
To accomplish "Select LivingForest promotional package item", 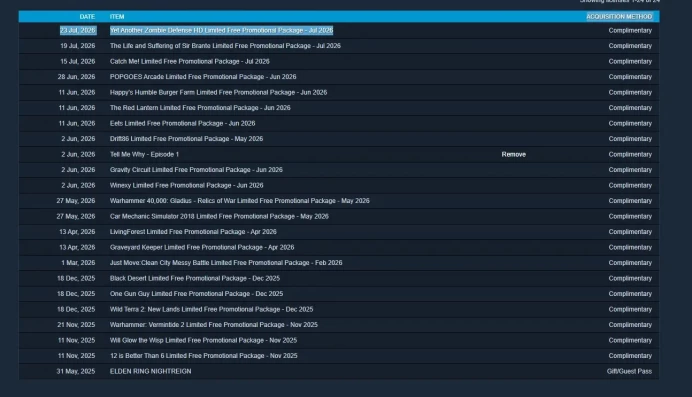I will (x=193, y=232).
